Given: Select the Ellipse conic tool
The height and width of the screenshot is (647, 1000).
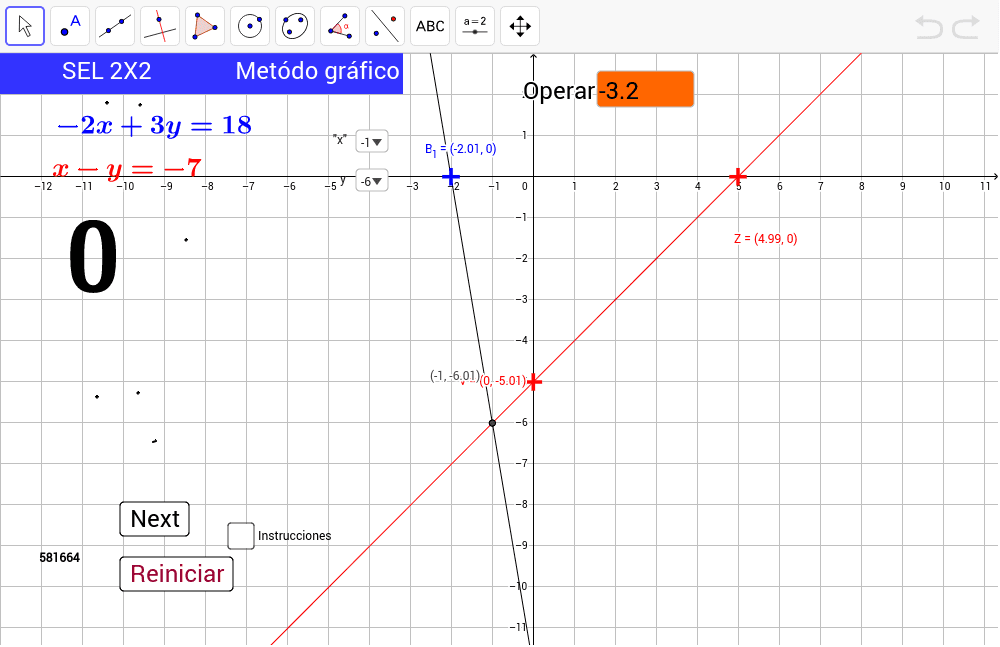Looking at the screenshot, I should click(295, 26).
